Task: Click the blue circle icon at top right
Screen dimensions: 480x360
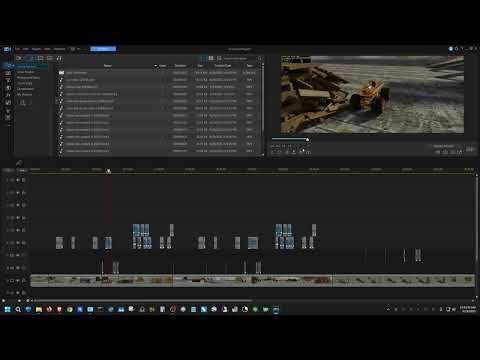Action: coord(451,49)
